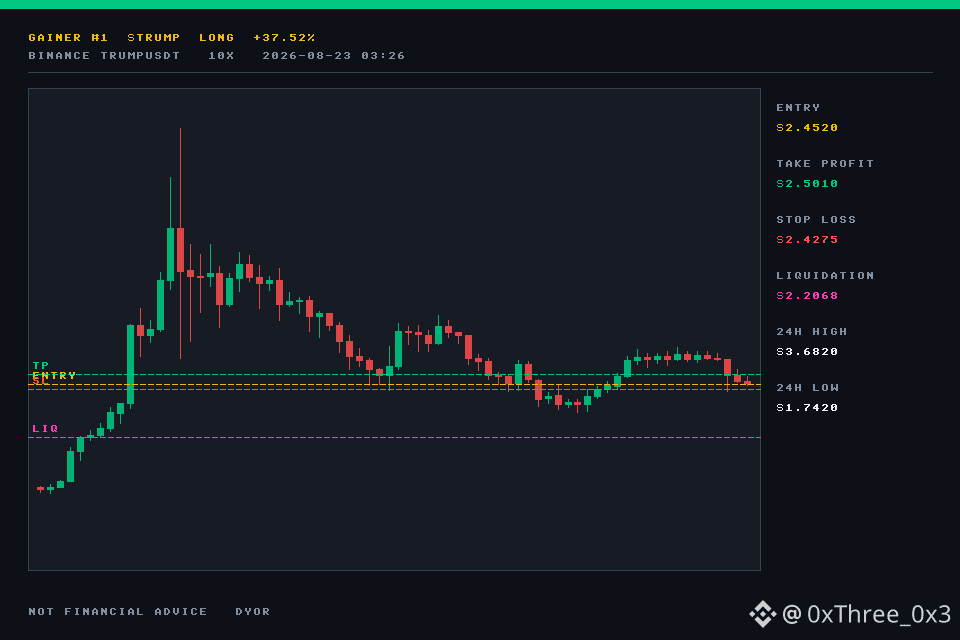Click the 24H LOW heading
The image size is (960, 640).
click(x=807, y=388)
